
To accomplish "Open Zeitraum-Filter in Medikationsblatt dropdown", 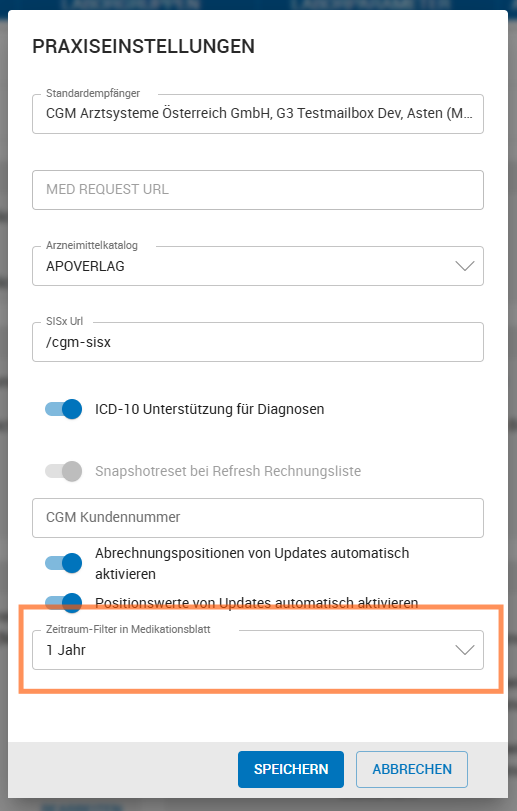I will (258, 650).
